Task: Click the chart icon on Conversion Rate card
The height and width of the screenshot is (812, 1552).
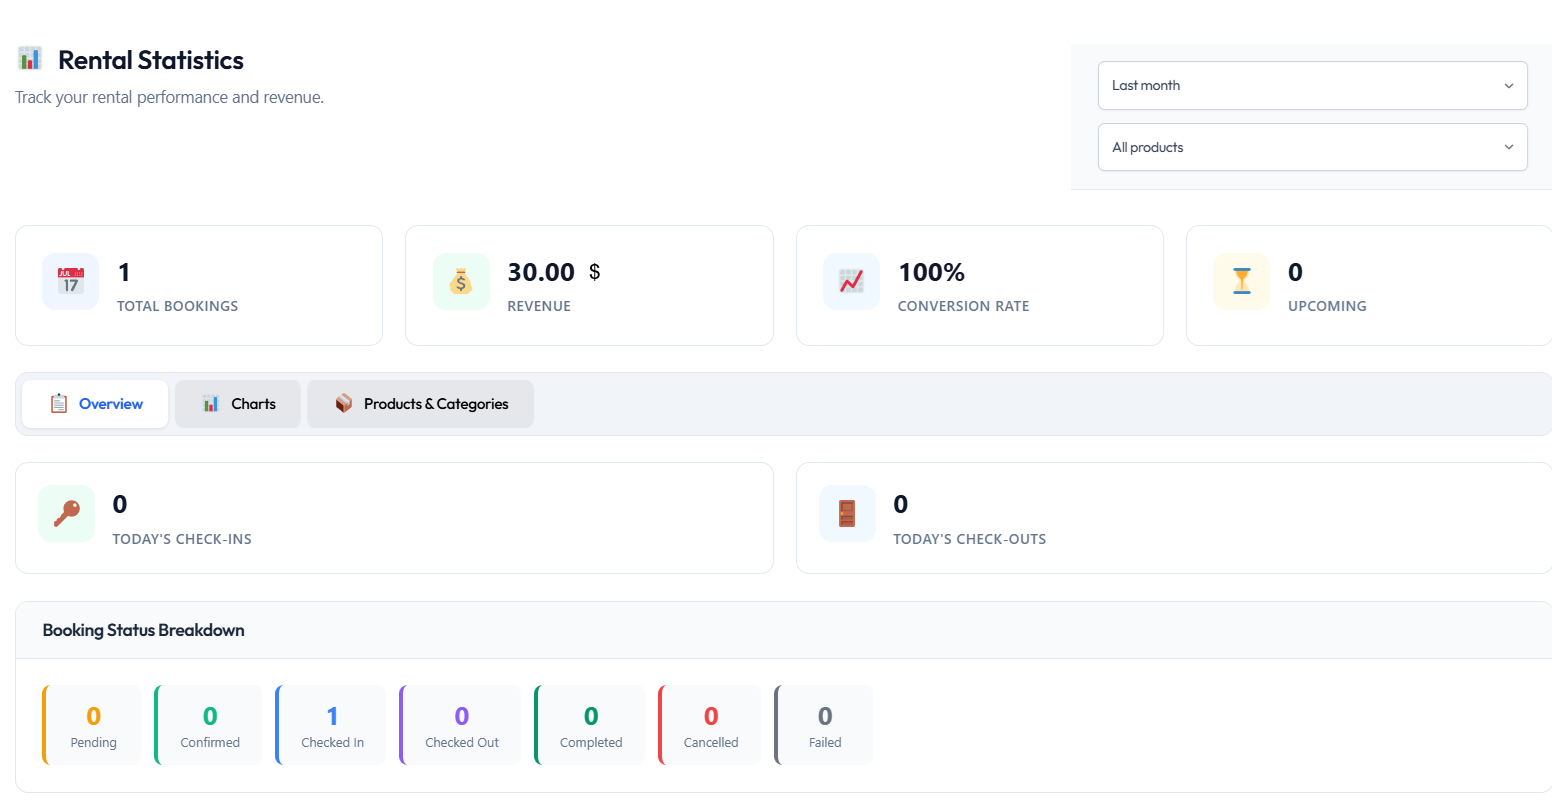Action: click(851, 281)
